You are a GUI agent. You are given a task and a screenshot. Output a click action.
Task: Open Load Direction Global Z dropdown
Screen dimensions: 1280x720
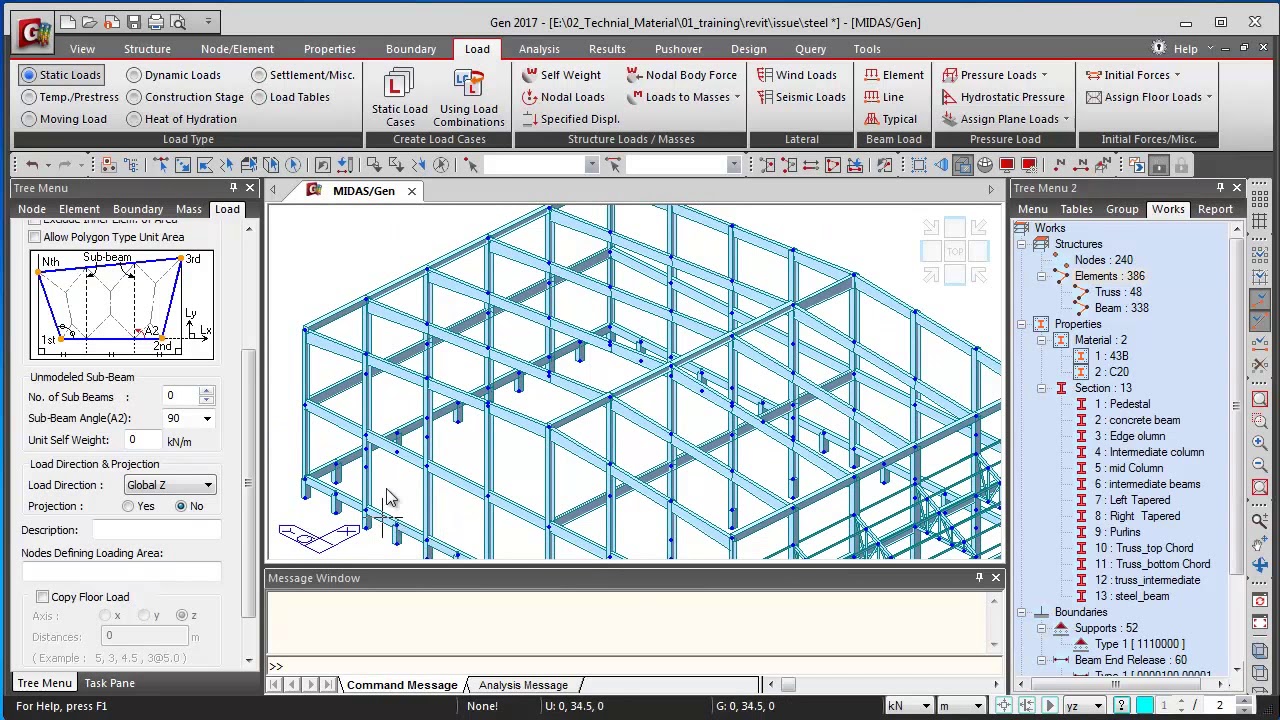point(170,485)
